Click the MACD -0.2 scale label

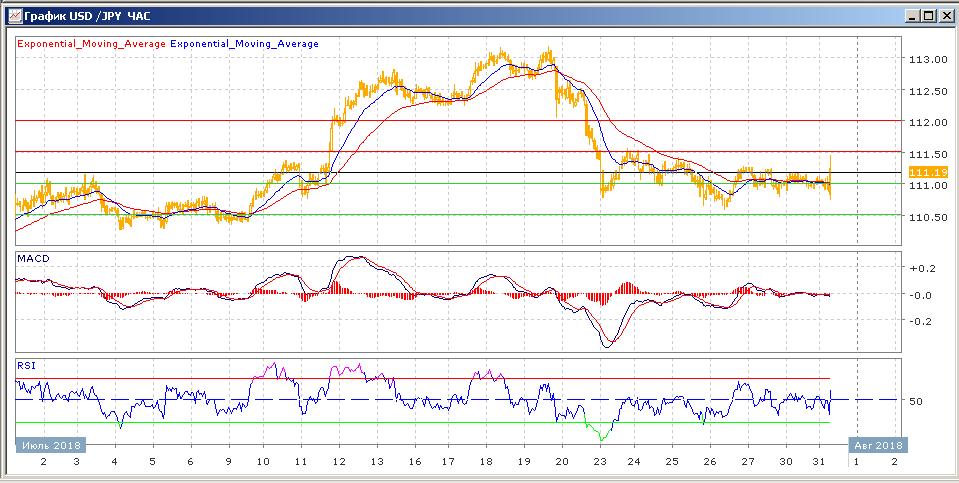point(920,322)
